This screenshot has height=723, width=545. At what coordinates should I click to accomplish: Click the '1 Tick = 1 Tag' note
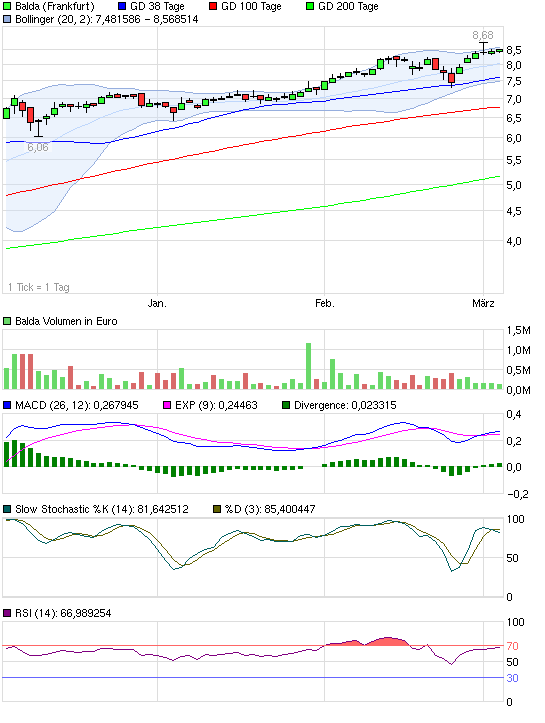tap(39, 287)
